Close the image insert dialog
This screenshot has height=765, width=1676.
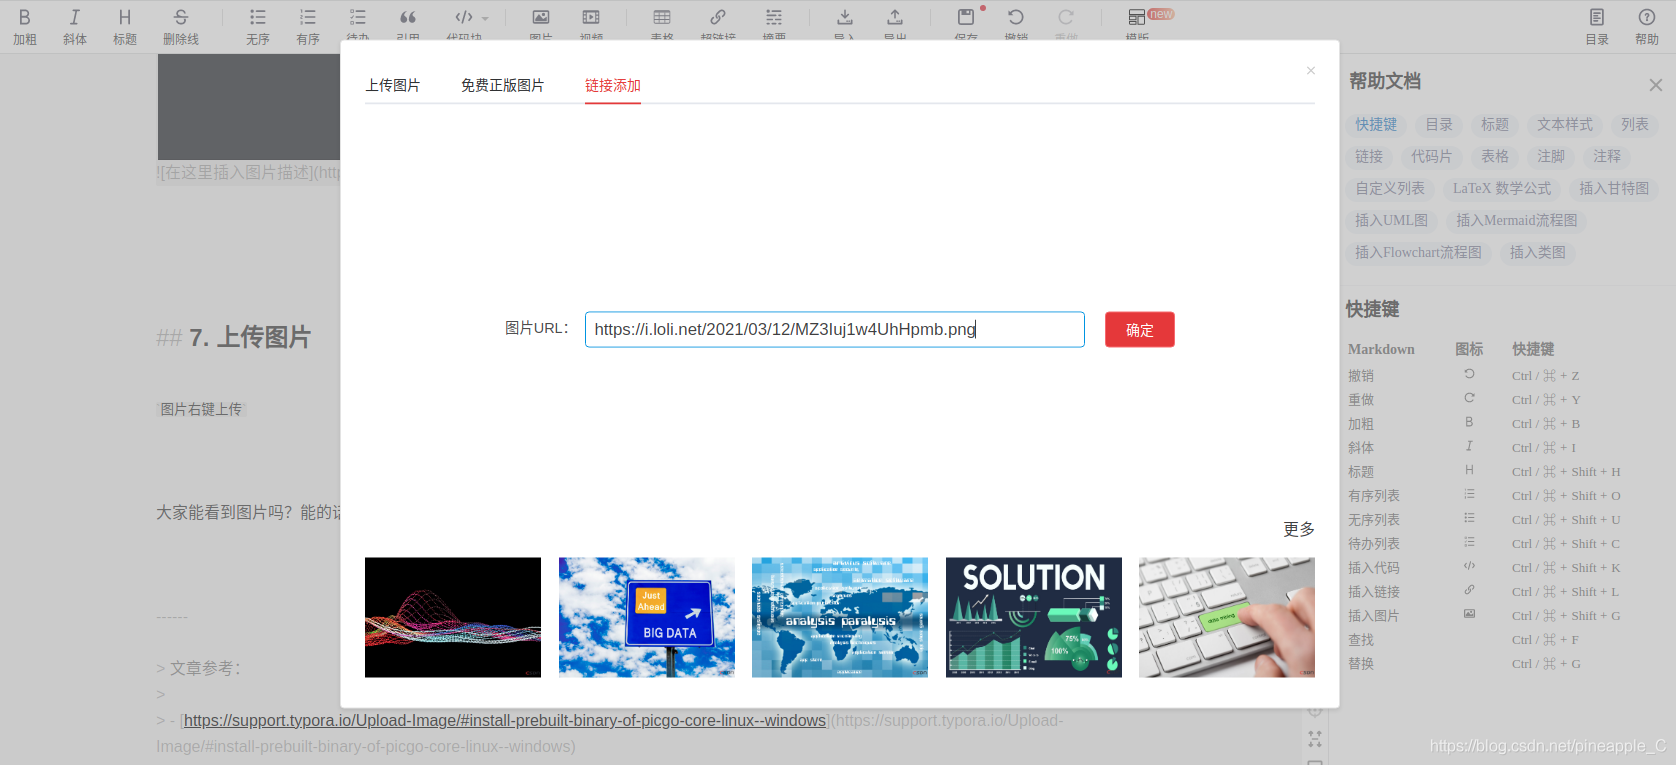[1311, 70]
